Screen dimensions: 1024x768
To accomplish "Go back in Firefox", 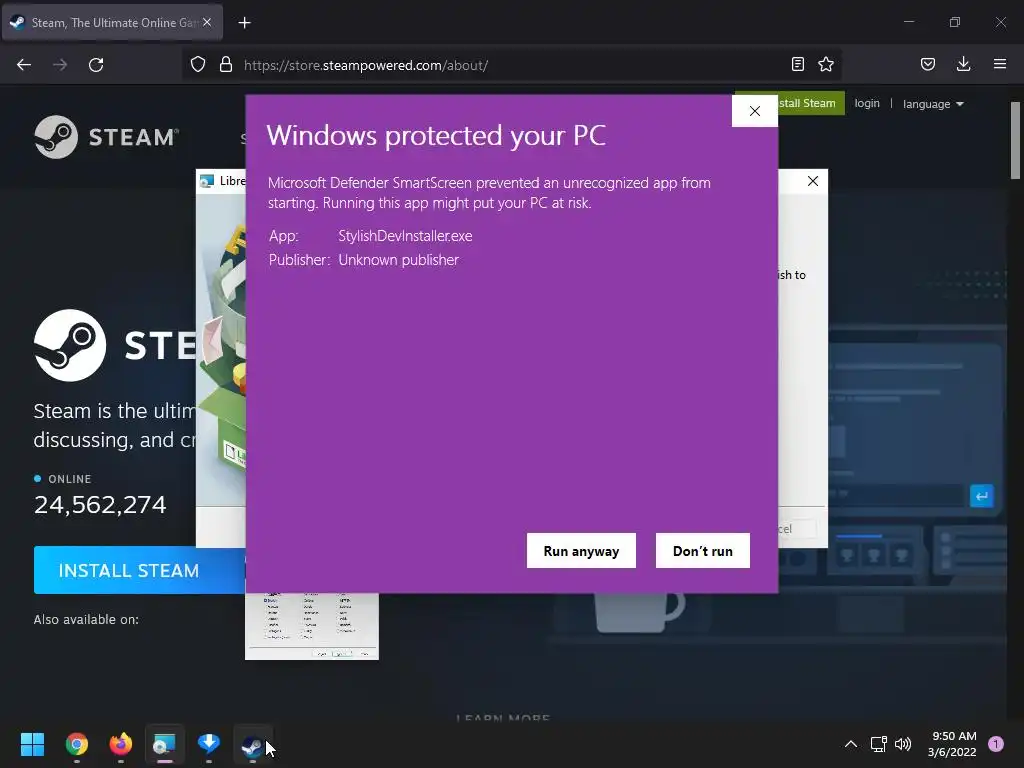I will pos(24,65).
